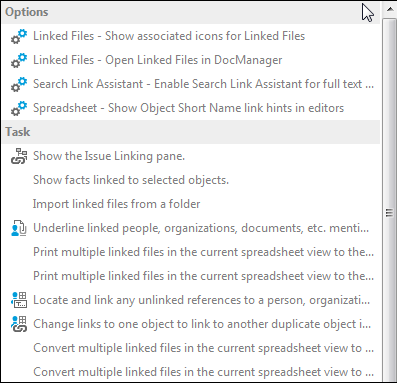Select Linked Files - Show associated icons entry
Screen dimensions: 397x383
[x=191, y=36]
